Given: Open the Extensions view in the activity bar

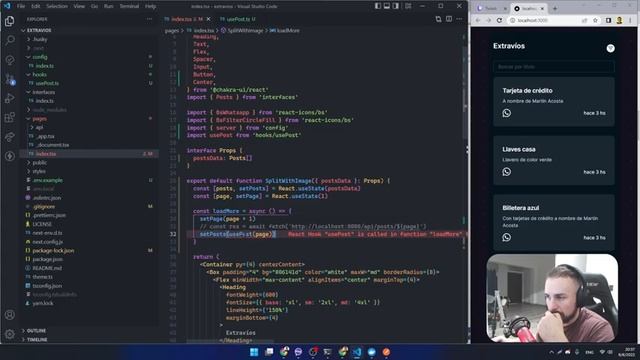Looking at the screenshot, I should (x=10, y=118).
